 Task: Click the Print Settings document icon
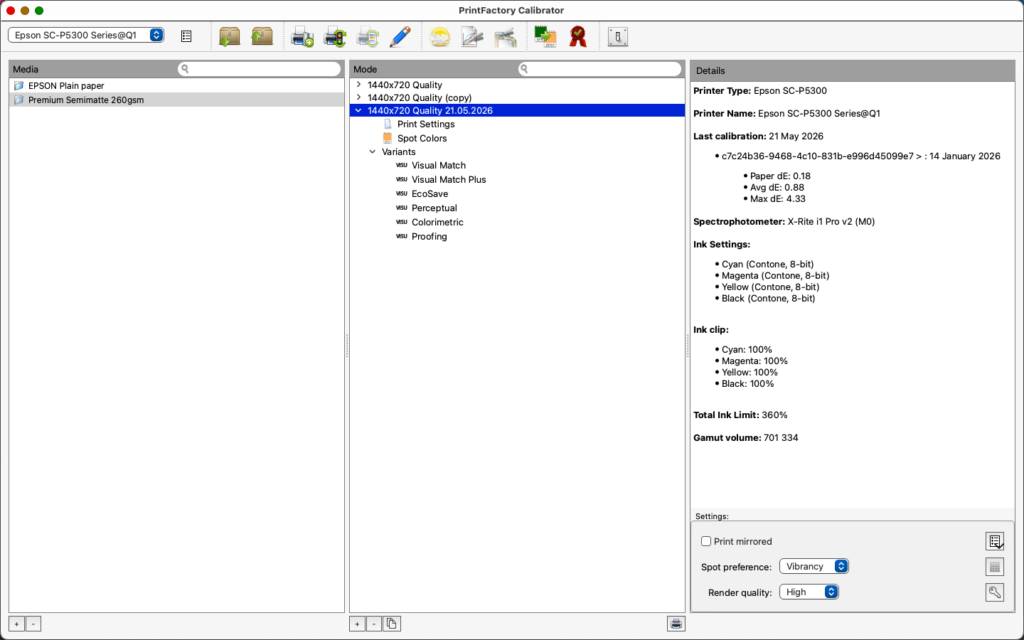tap(387, 123)
